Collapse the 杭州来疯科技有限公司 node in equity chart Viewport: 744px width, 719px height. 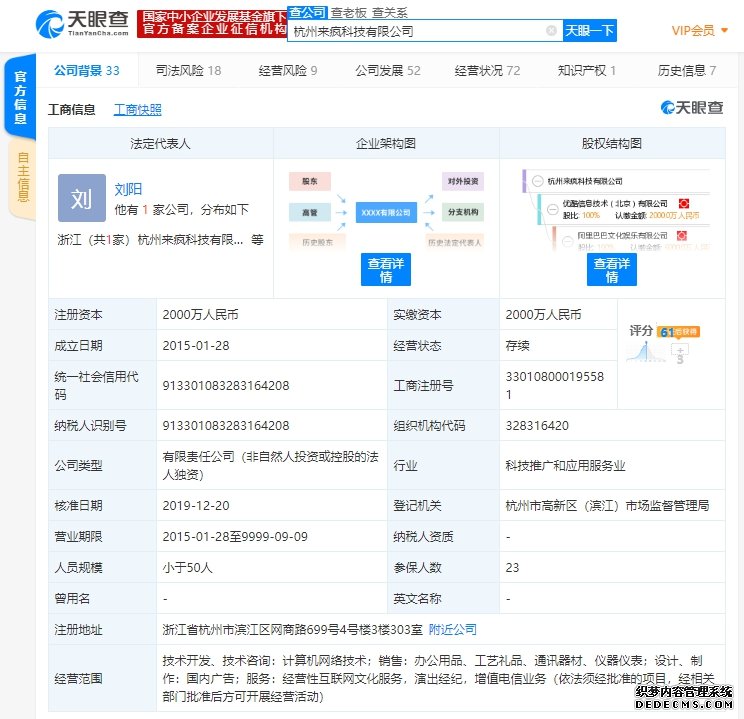537,181
